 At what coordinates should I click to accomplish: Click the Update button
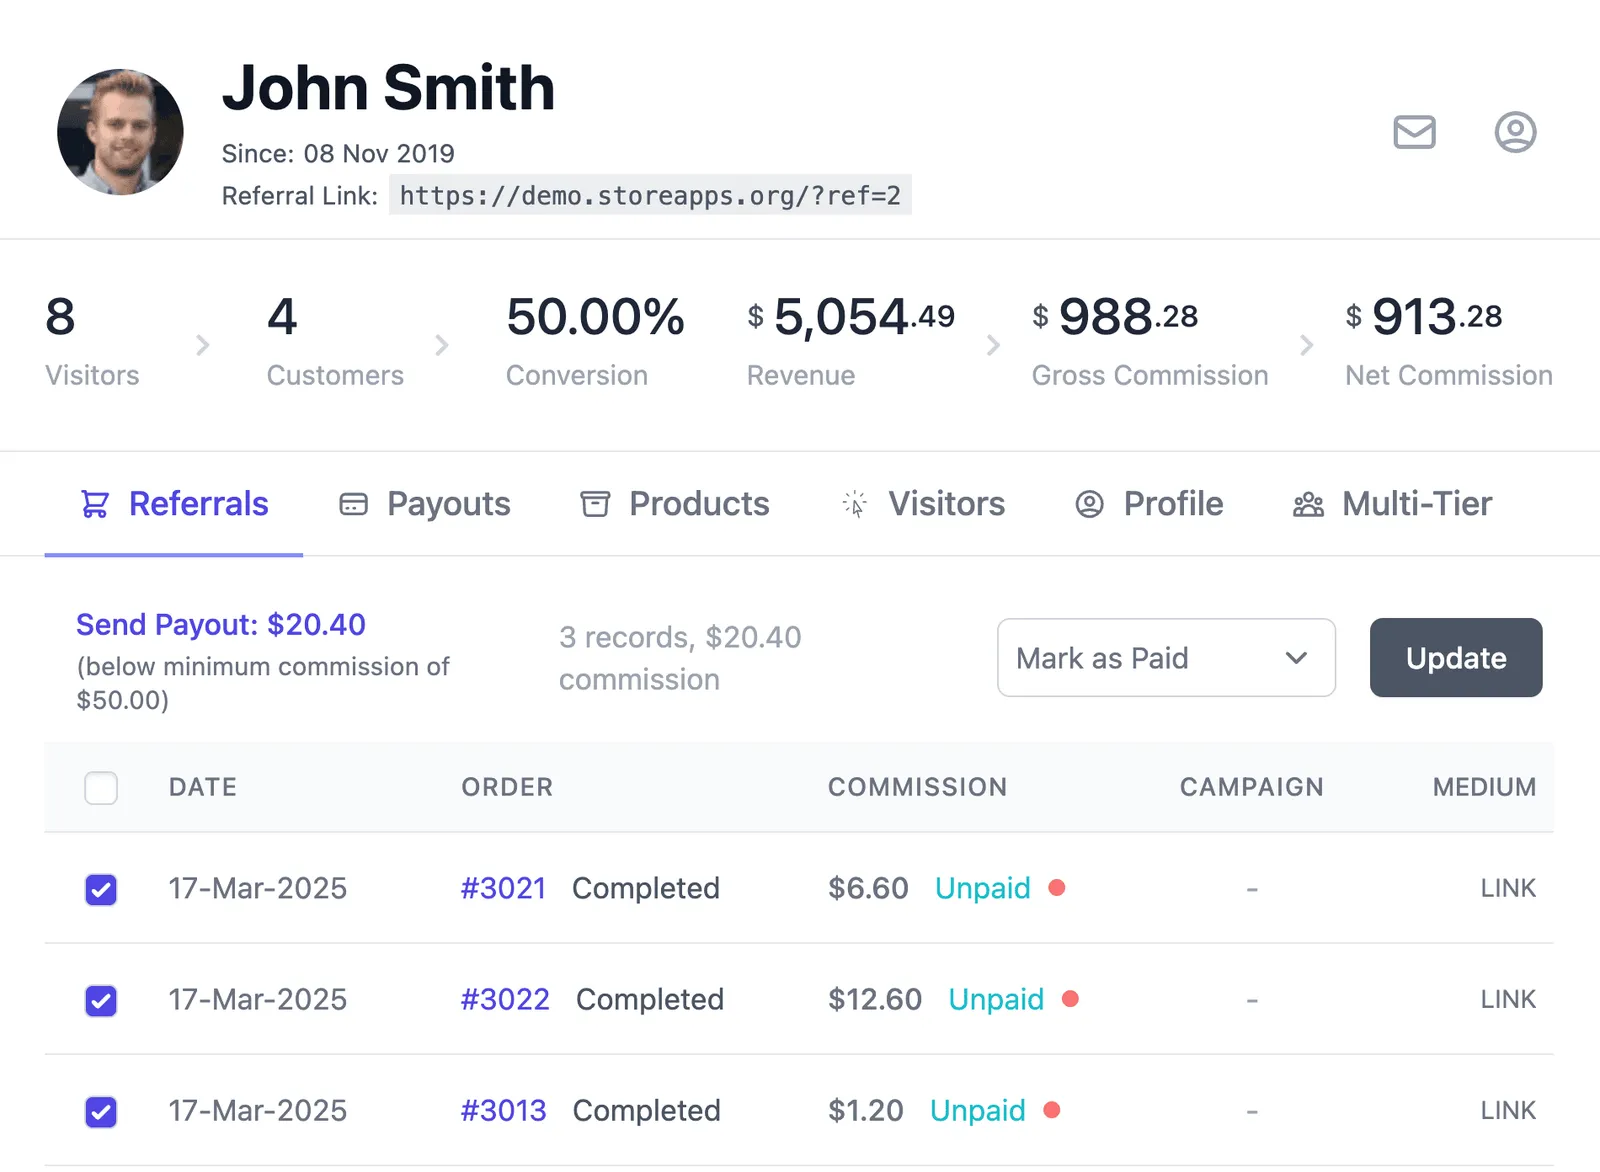coord(1456,658)
